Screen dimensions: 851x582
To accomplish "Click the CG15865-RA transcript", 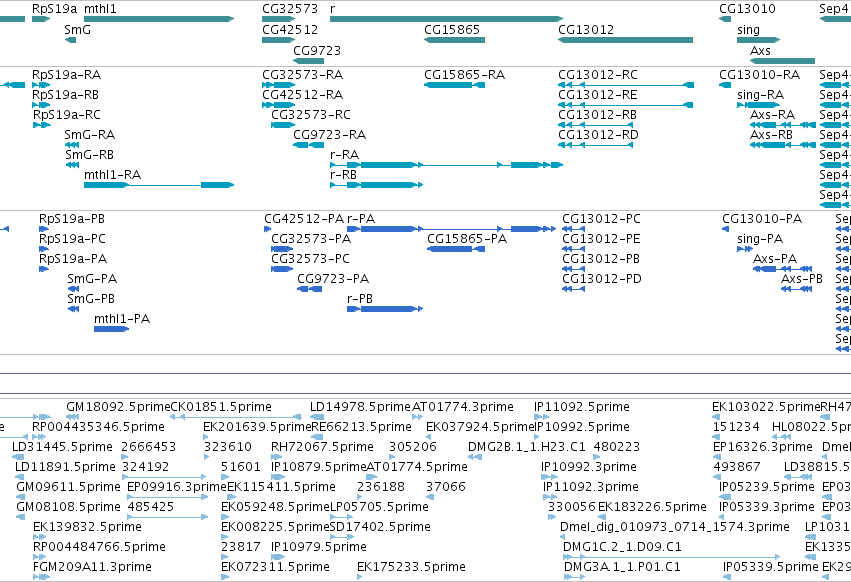I will click(454, 85).
